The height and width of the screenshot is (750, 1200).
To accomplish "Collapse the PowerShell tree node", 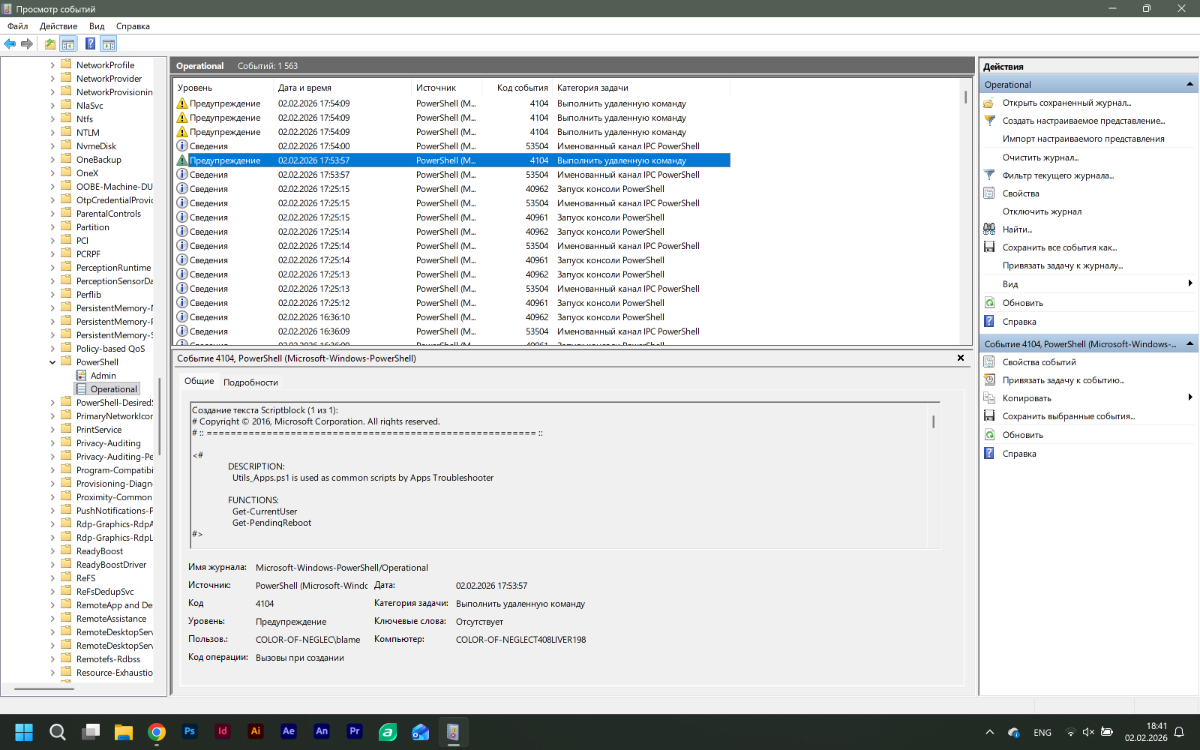I will point(53,362).
